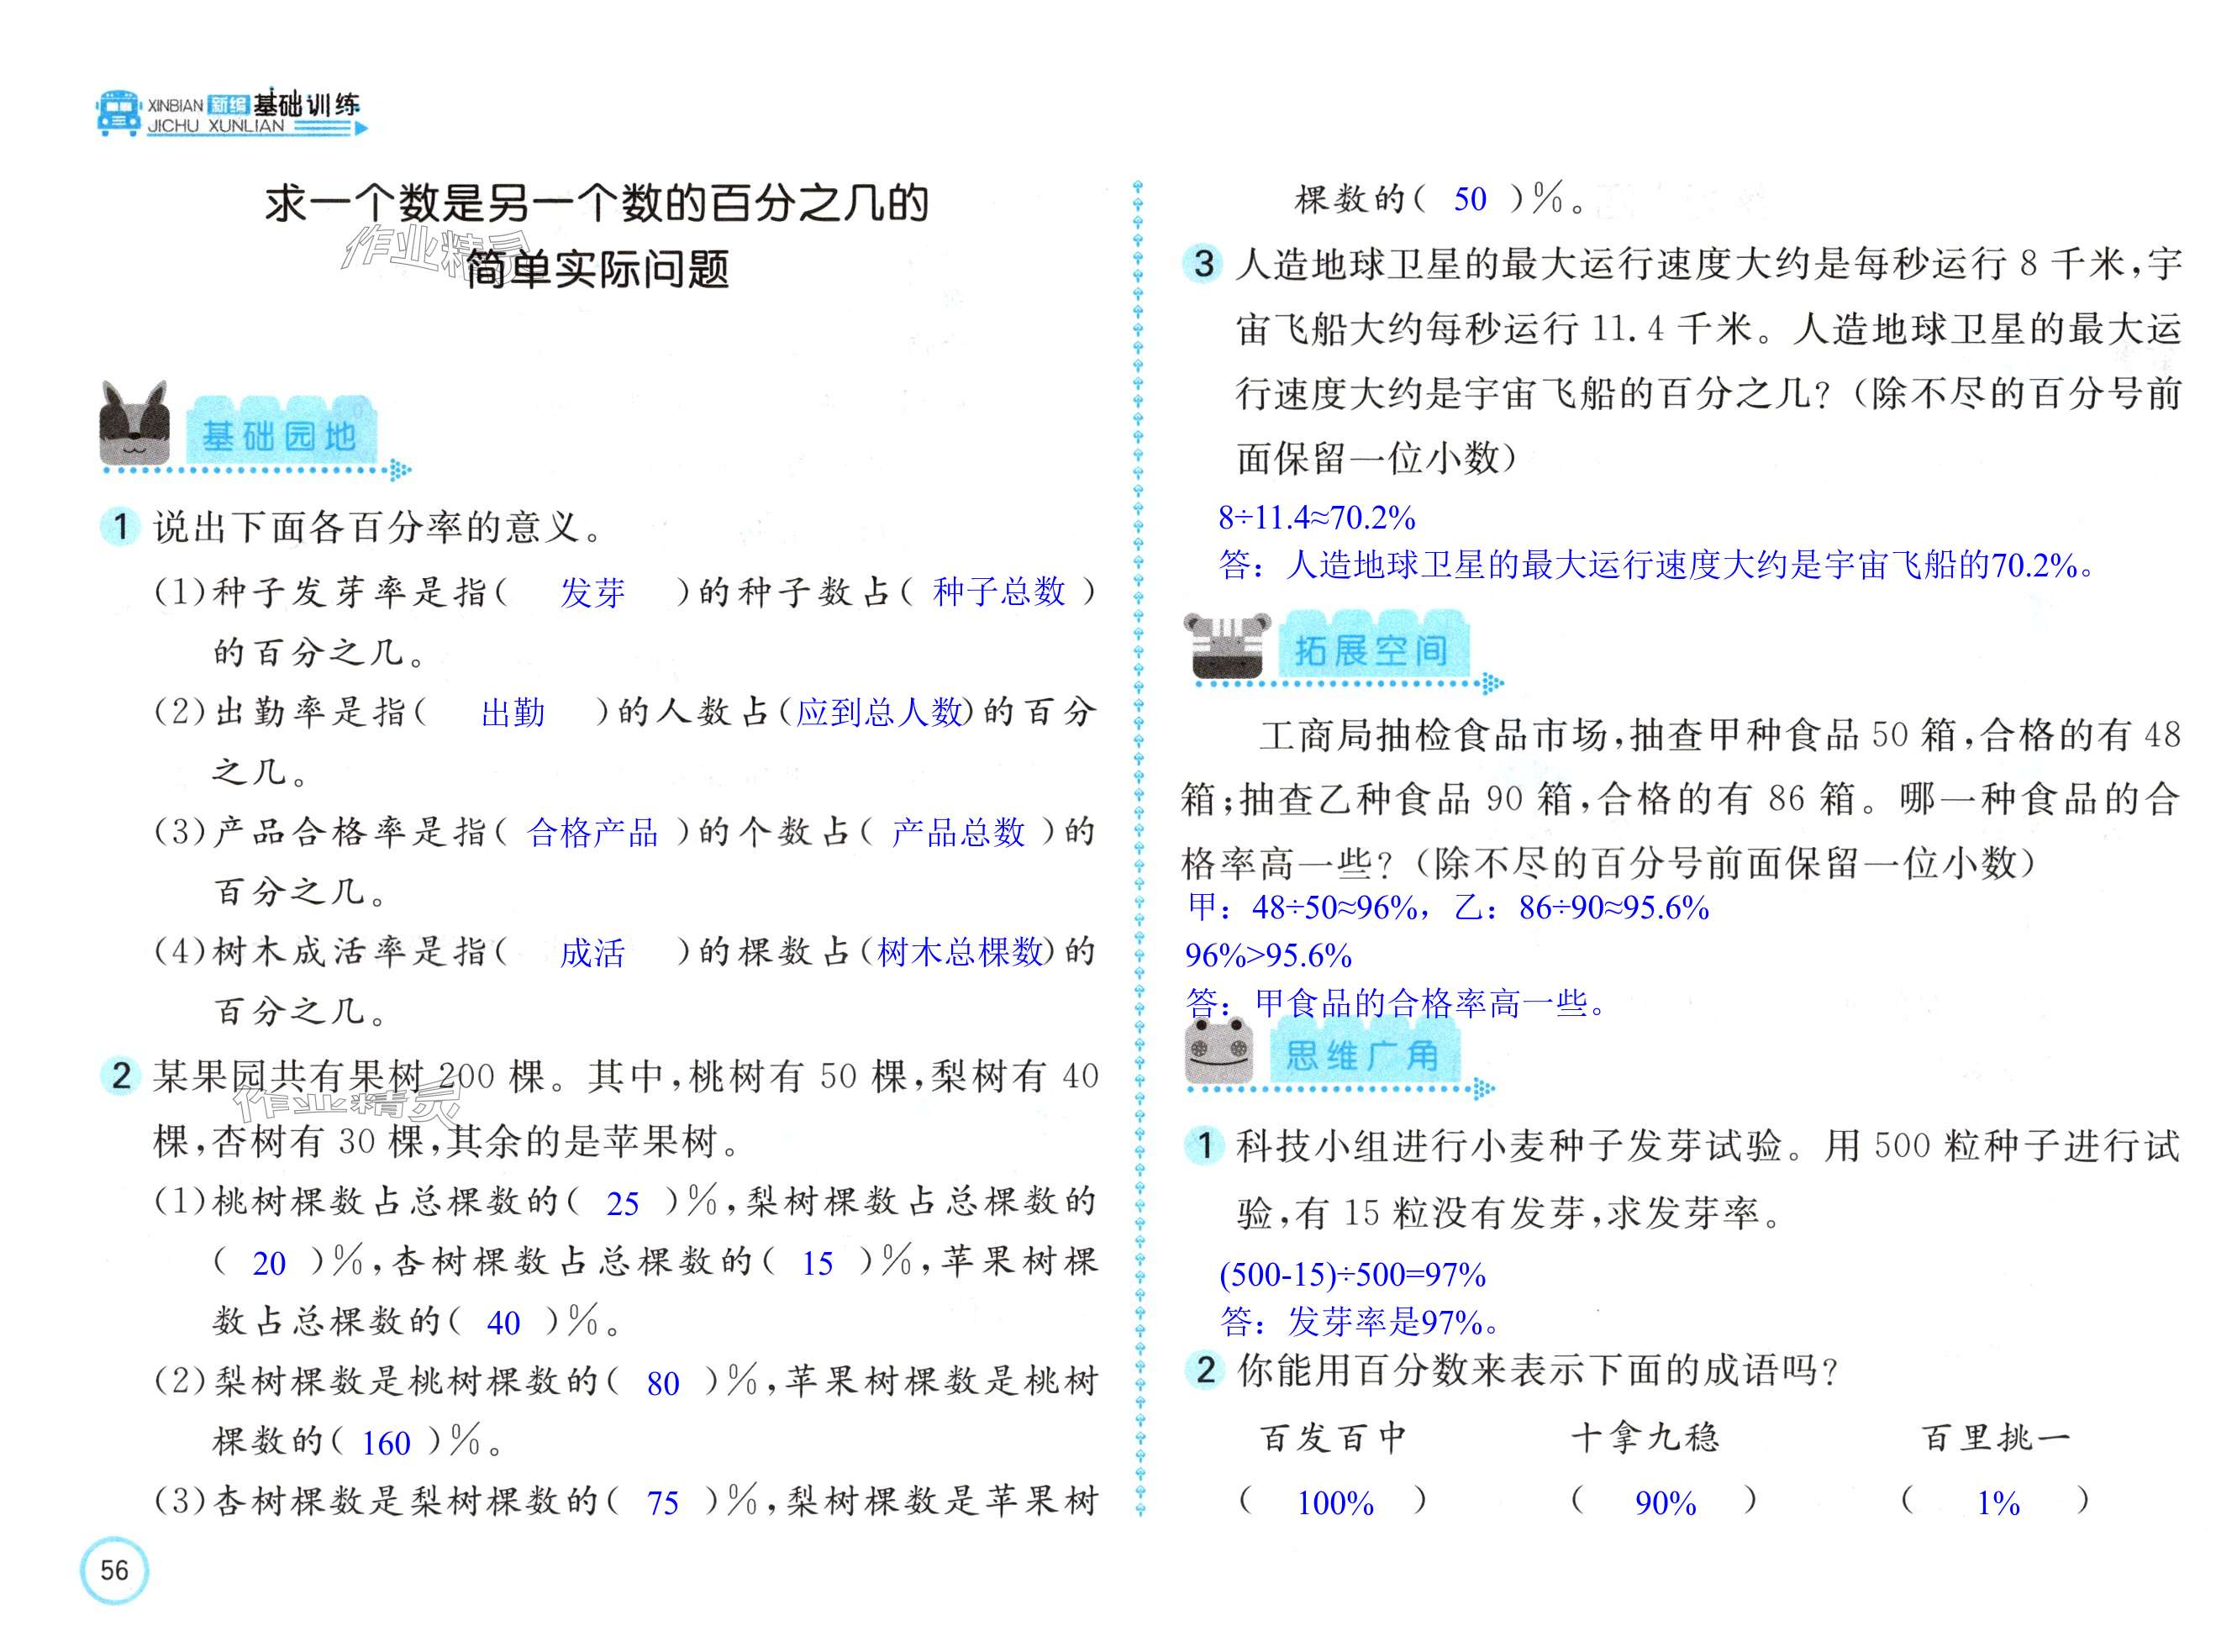This screenshot has height=1652, width=2237.
Task: Click the answer 80 in question (2)
Action: point(663,1383)
